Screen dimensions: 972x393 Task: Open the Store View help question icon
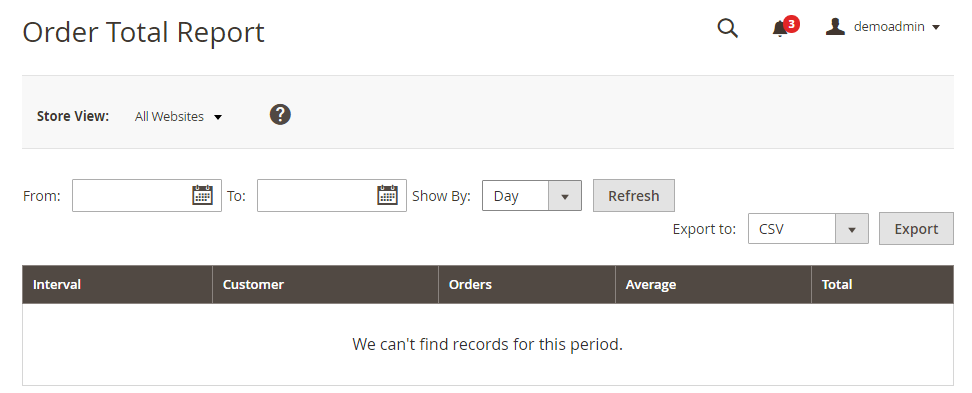click(x=280, y=115)
